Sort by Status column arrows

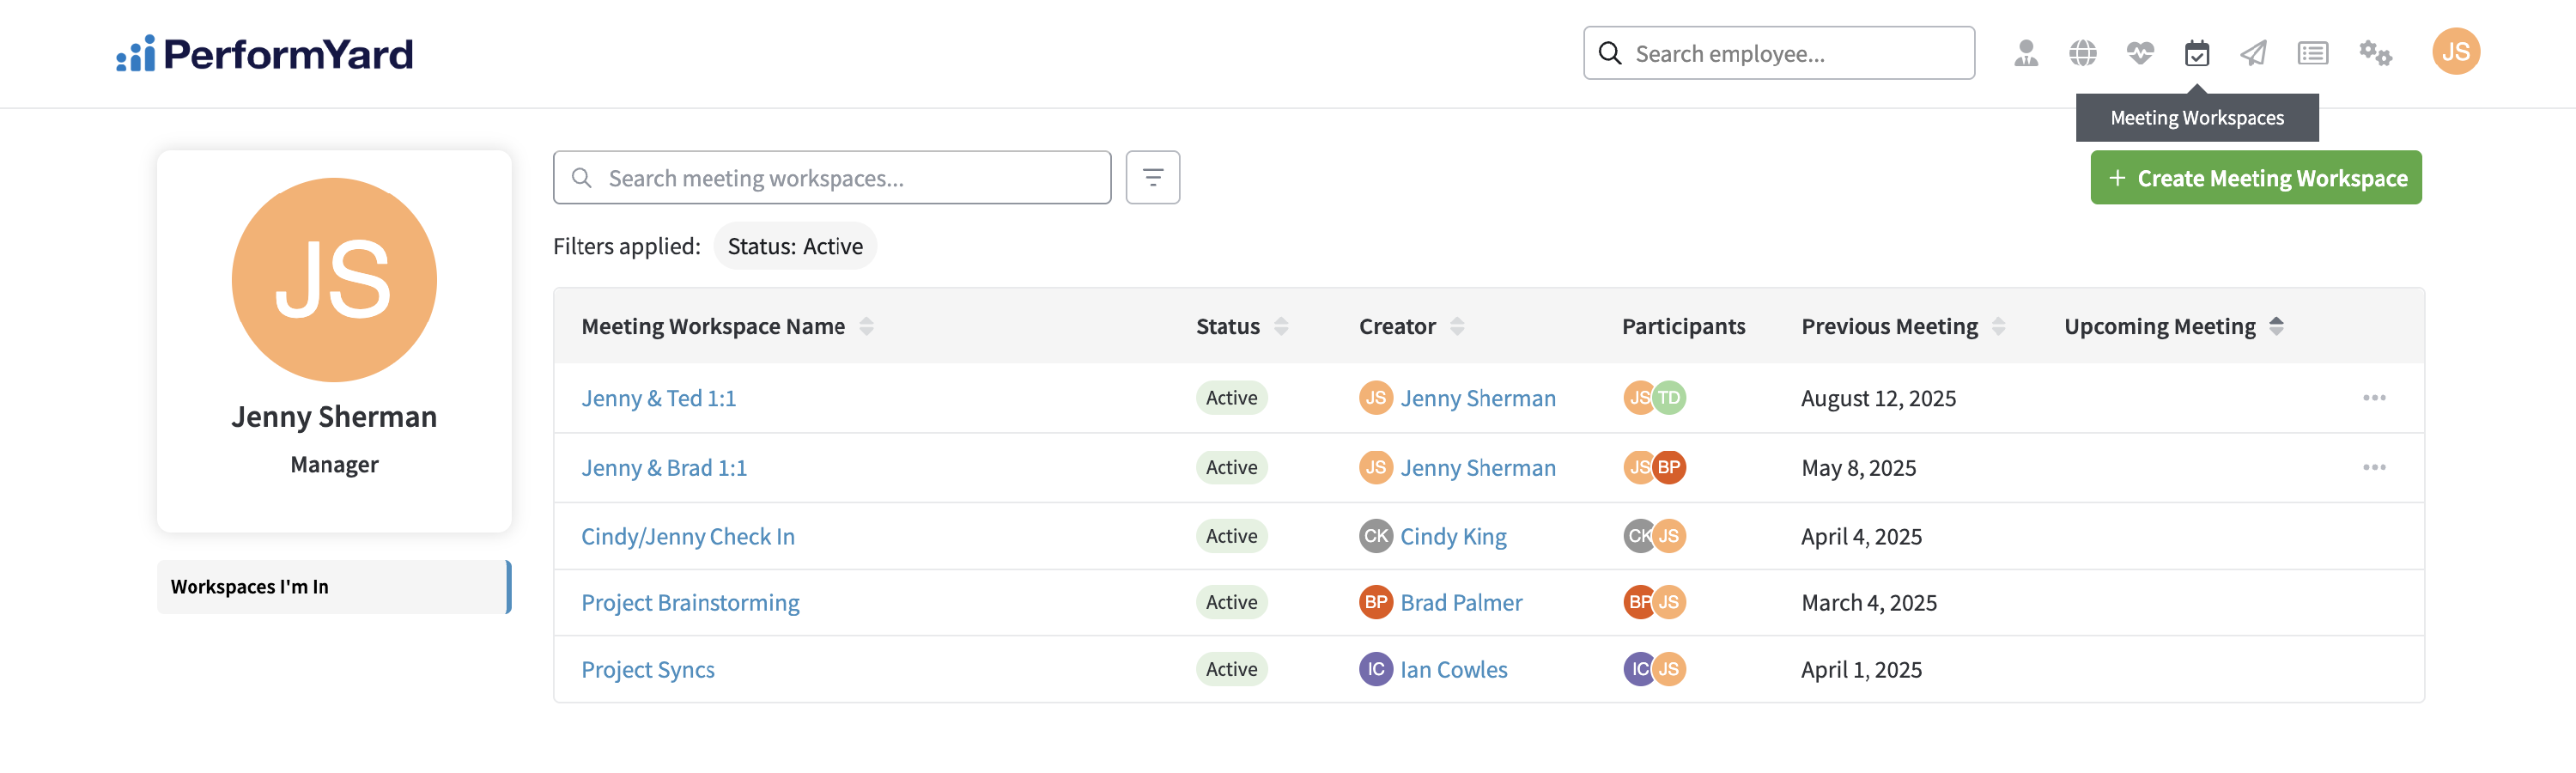pyautogui.click(x=1281, y=326)
